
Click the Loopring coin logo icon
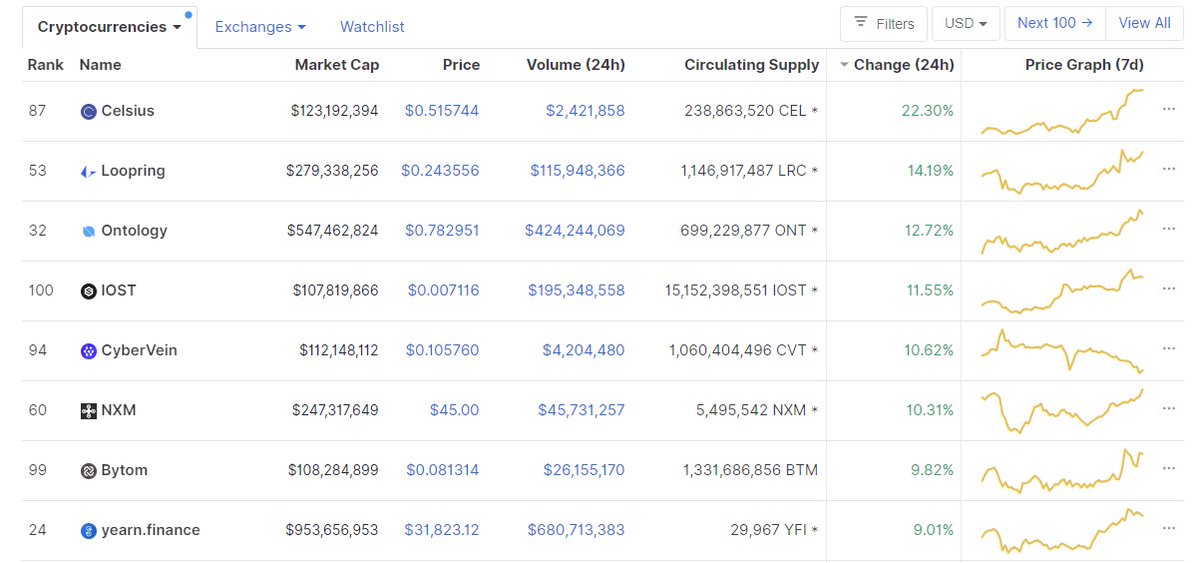tap(88, 171)
